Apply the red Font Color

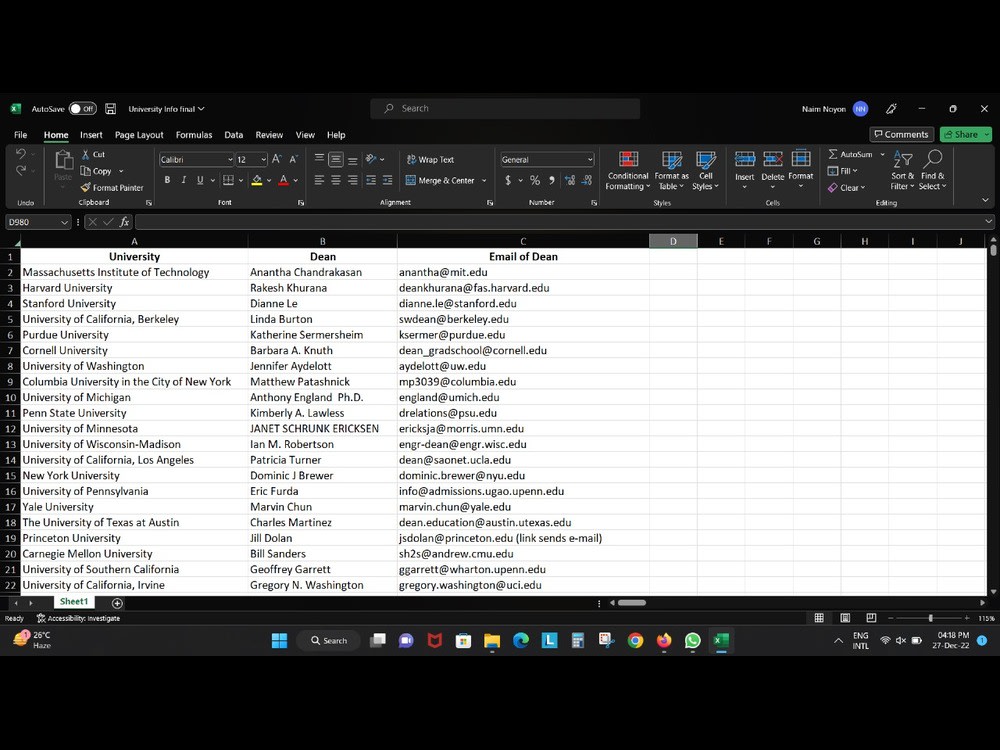tap(284, 180)
